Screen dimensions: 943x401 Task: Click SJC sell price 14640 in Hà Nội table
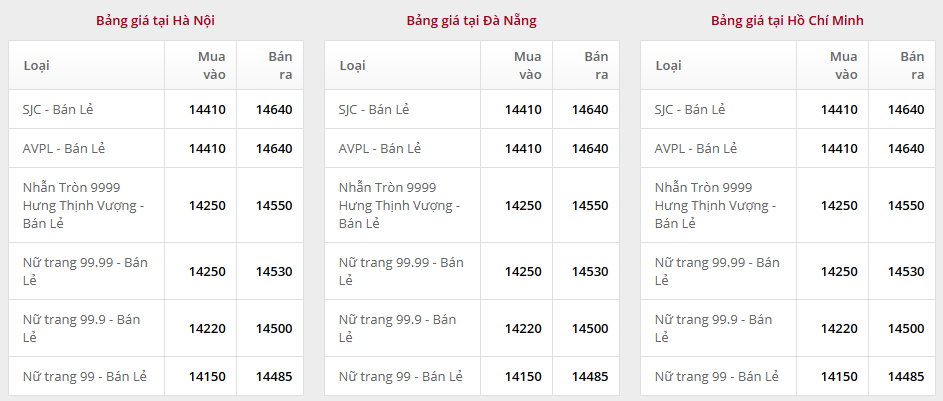274,109
